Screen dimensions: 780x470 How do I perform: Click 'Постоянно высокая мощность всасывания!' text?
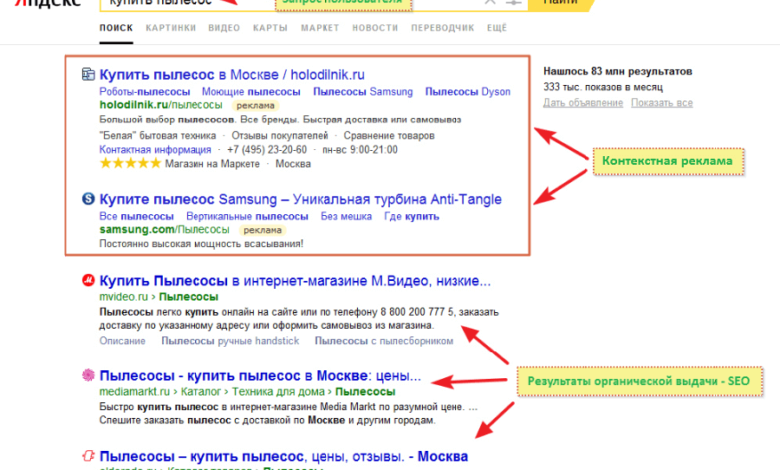201,244
